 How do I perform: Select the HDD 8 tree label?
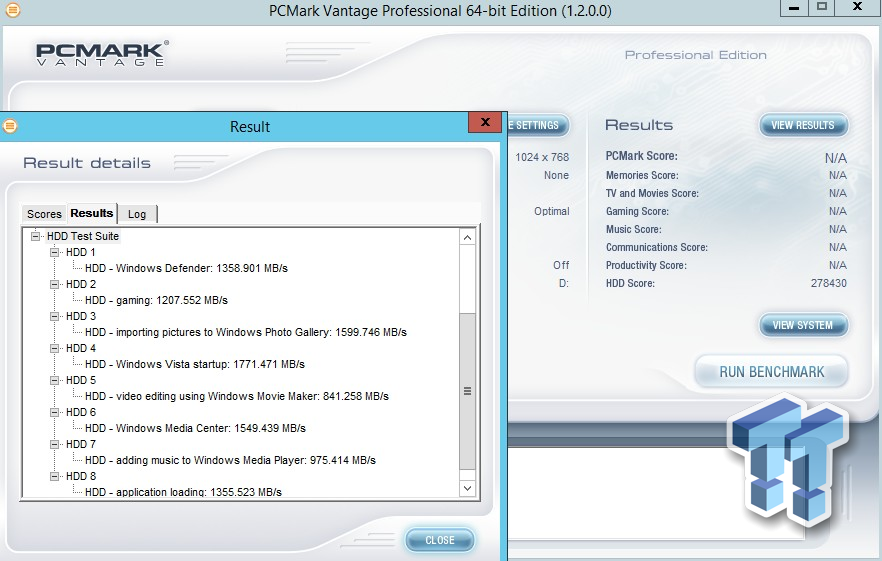[x=80, y=477]
